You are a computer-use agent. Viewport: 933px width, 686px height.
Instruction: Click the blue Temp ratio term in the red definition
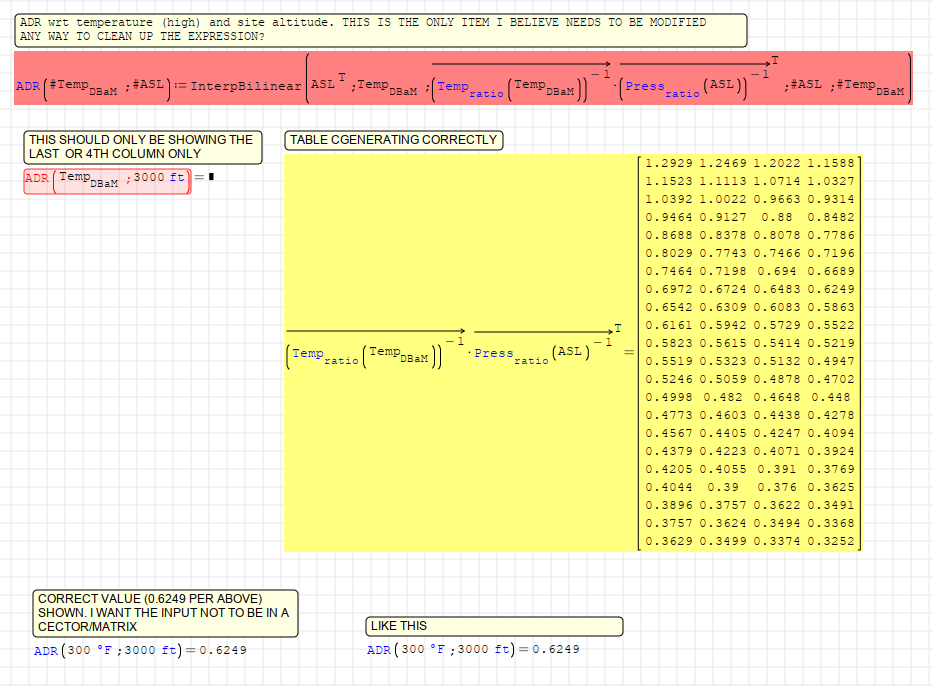pyautogui.click(x=468, y=87)
